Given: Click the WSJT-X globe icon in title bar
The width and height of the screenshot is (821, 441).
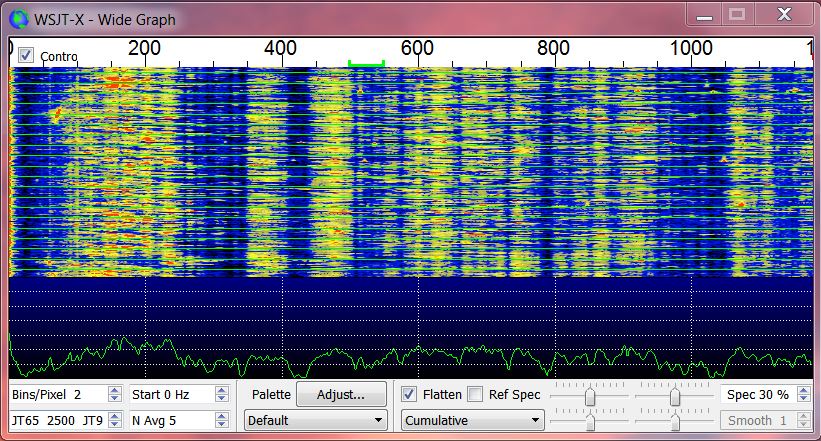Looking at the screenshot, I should pos(19,17).
